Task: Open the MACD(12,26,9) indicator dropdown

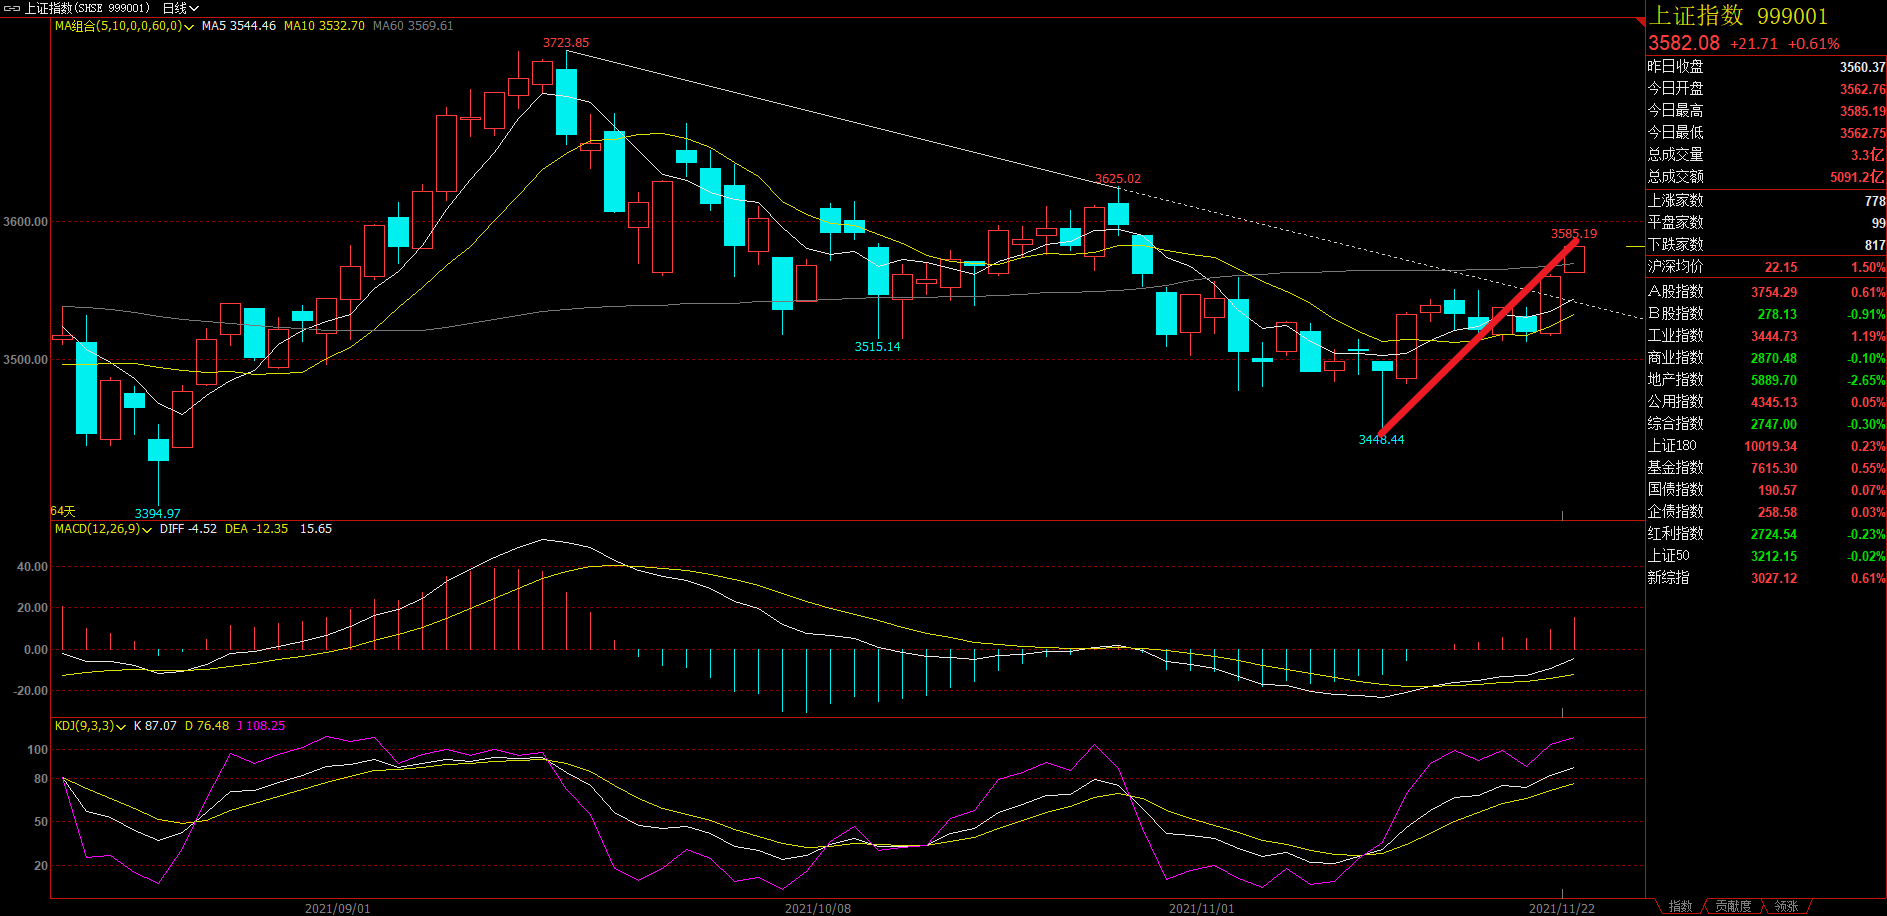Action: (x=147, y=530)
